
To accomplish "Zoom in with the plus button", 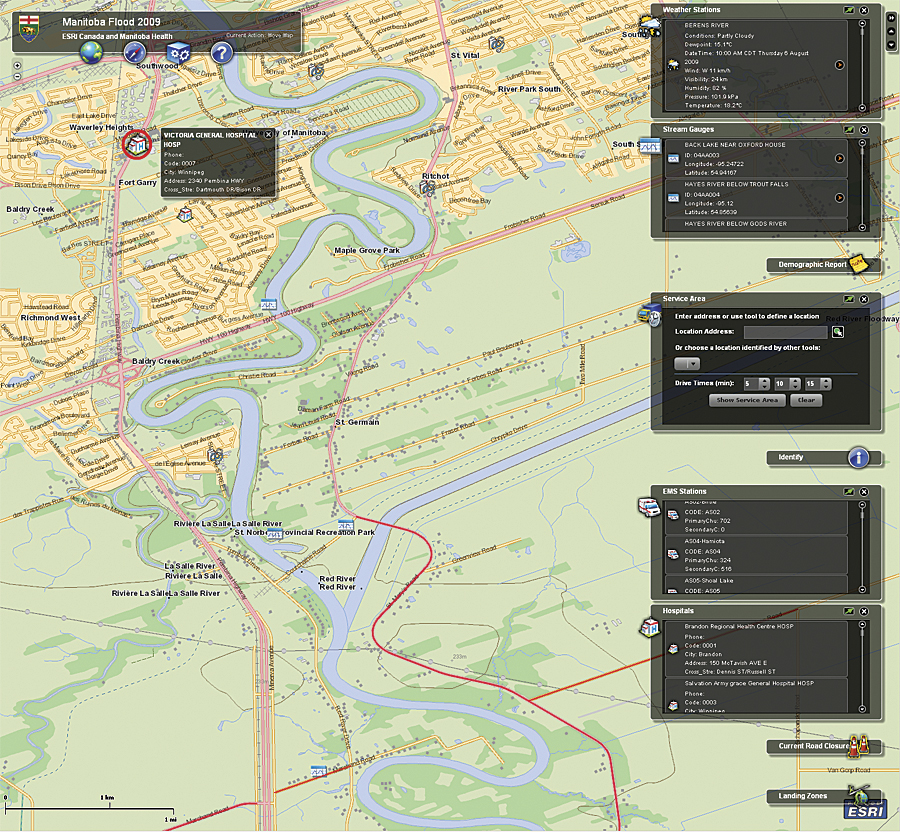I will coord(17,65).
